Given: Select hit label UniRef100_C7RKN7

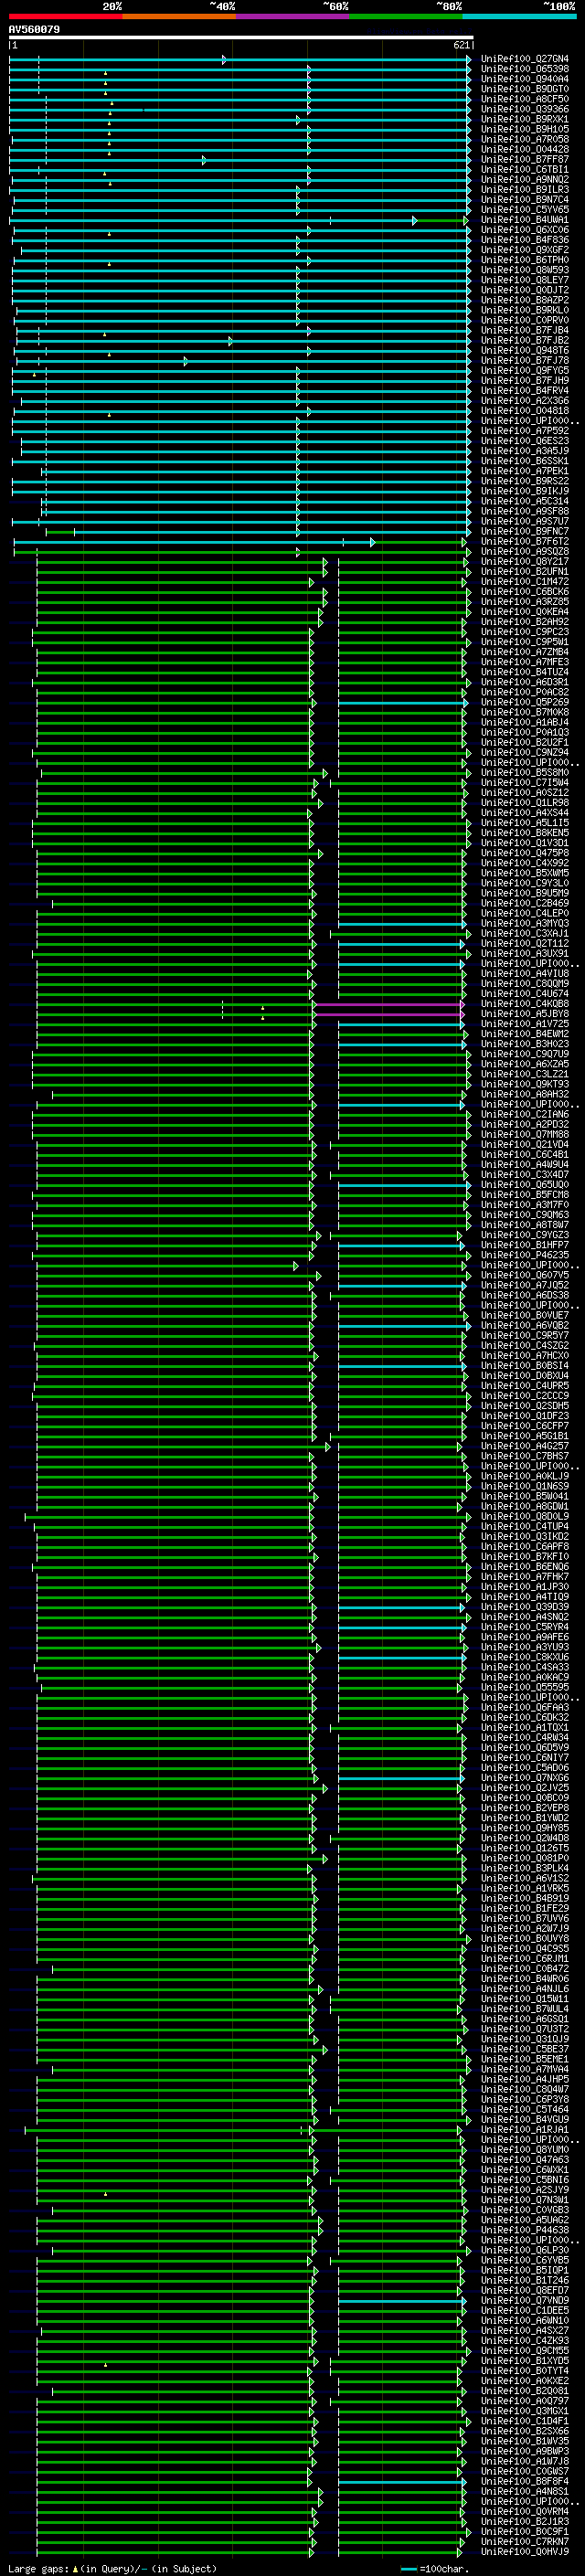Looking at the screenshot, I should pyautogui.click(x=525, y=2541).
